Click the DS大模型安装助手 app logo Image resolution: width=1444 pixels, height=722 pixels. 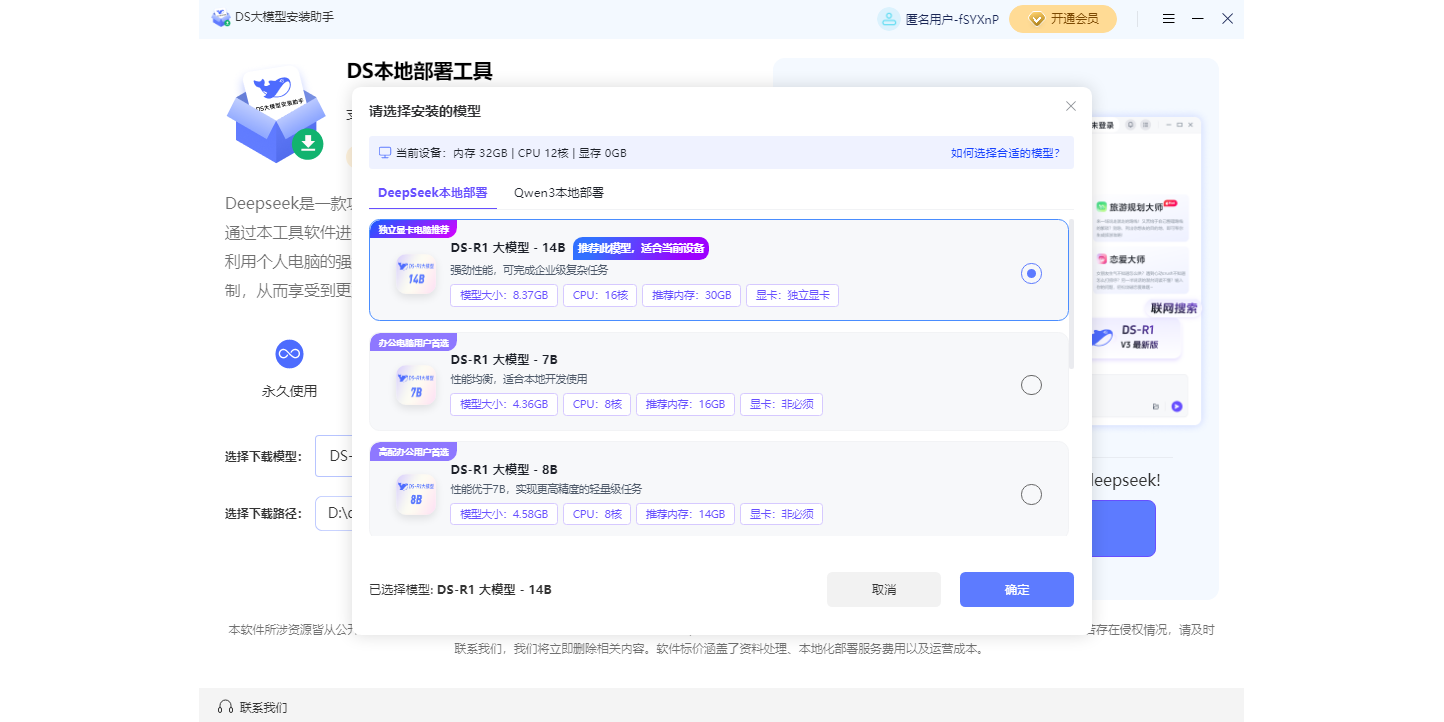tap(220, 18)
